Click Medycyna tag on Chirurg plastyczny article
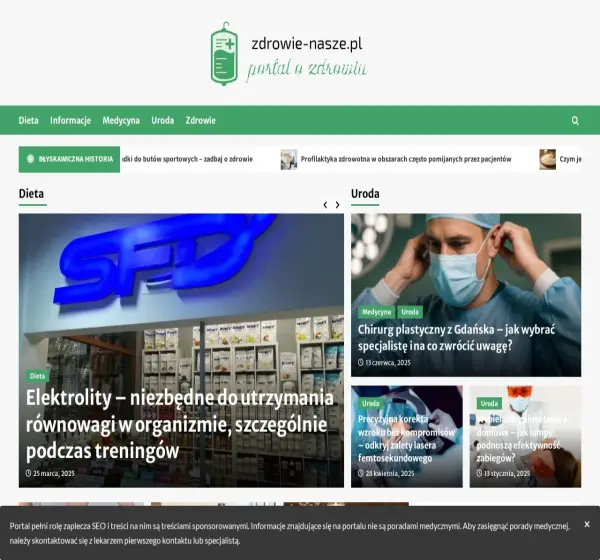The image size is (600, 560). (x=377, y=312)
